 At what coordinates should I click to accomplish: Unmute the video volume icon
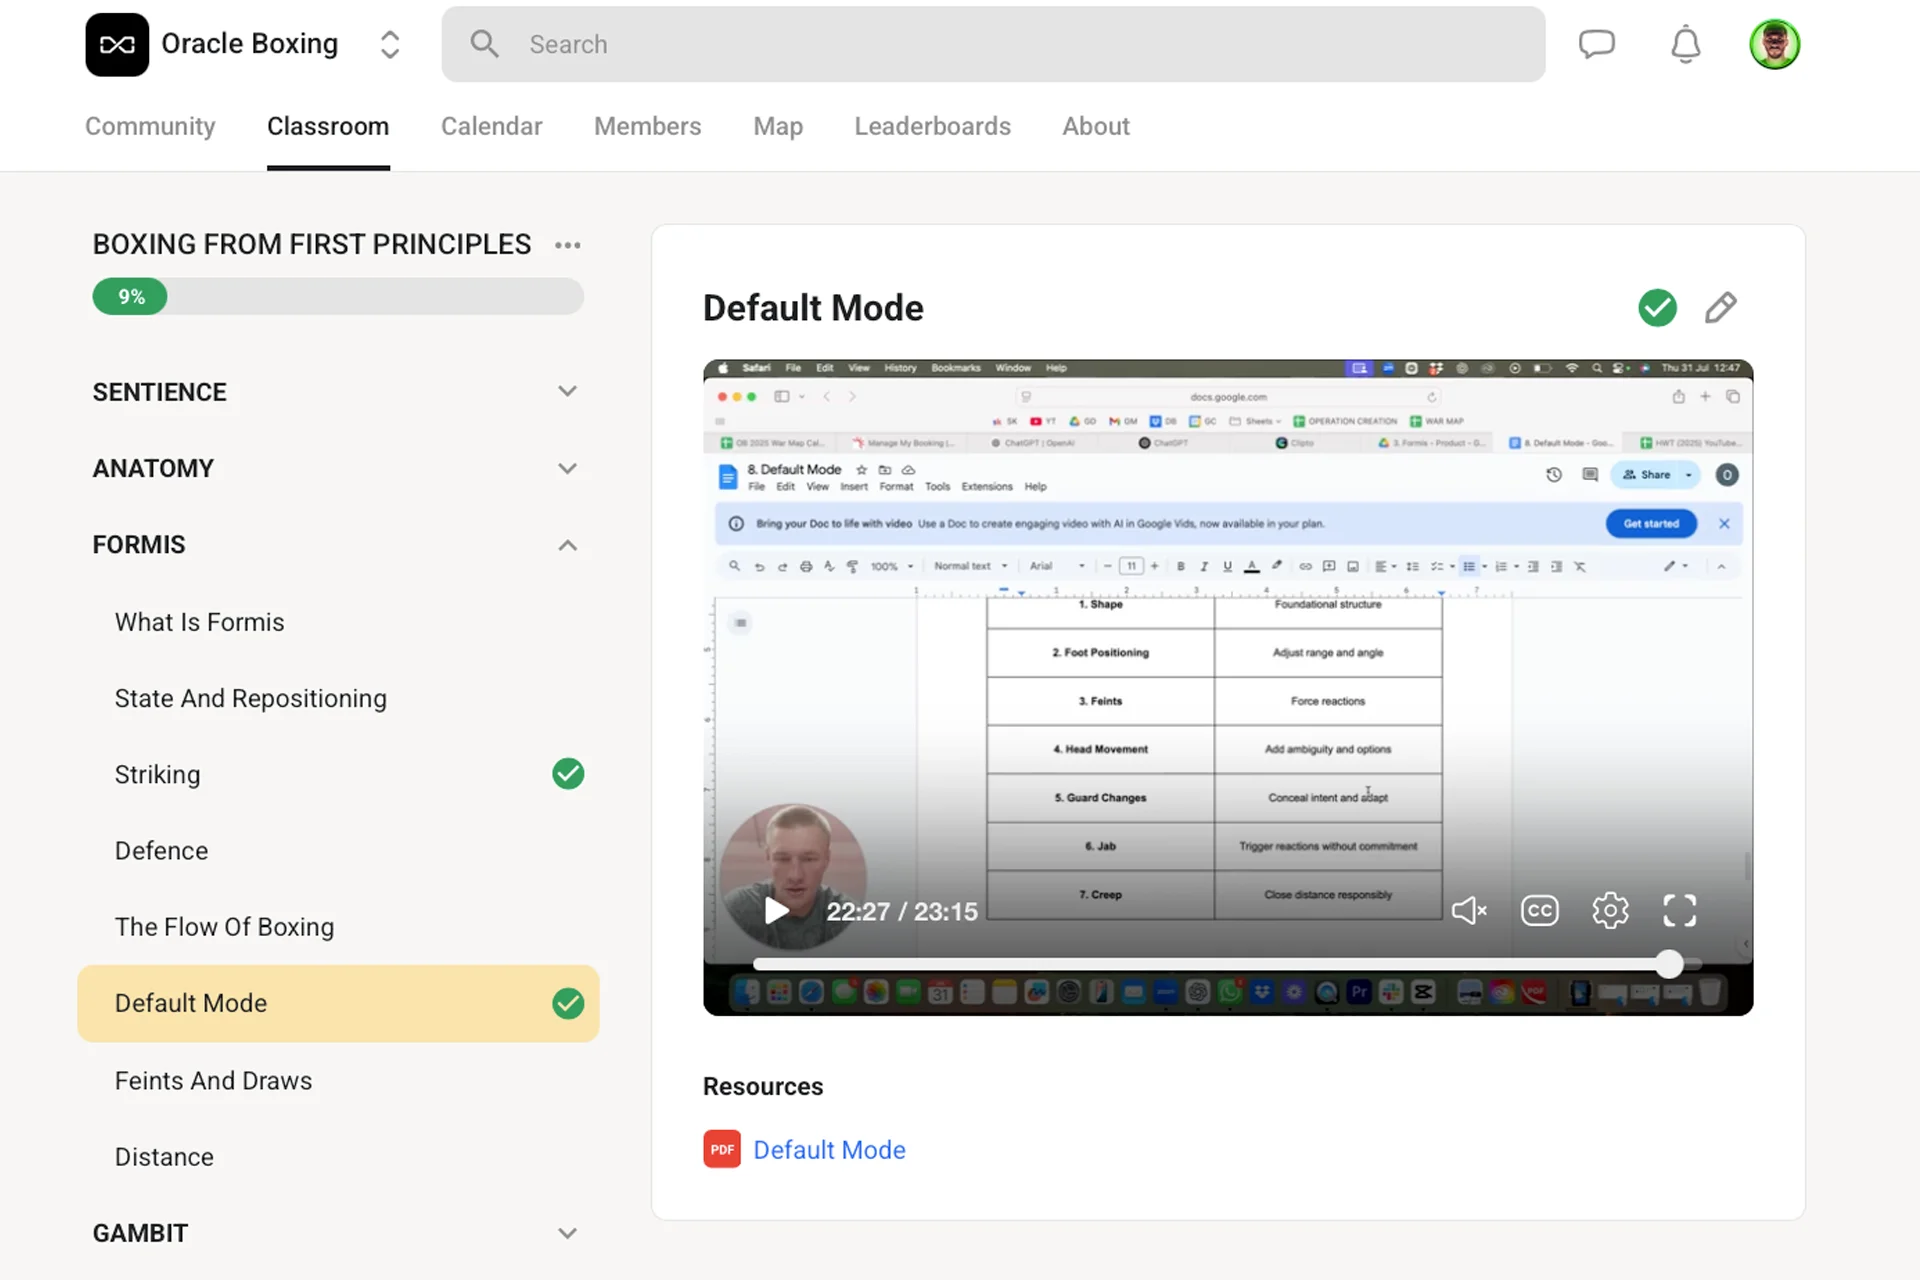1469,910
